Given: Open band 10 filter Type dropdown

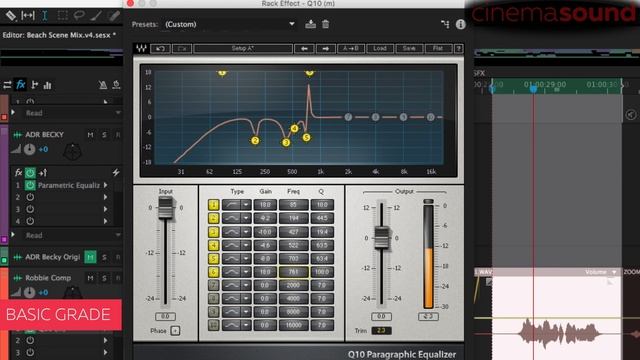Looking at the screenshot, I should [246, 325].
